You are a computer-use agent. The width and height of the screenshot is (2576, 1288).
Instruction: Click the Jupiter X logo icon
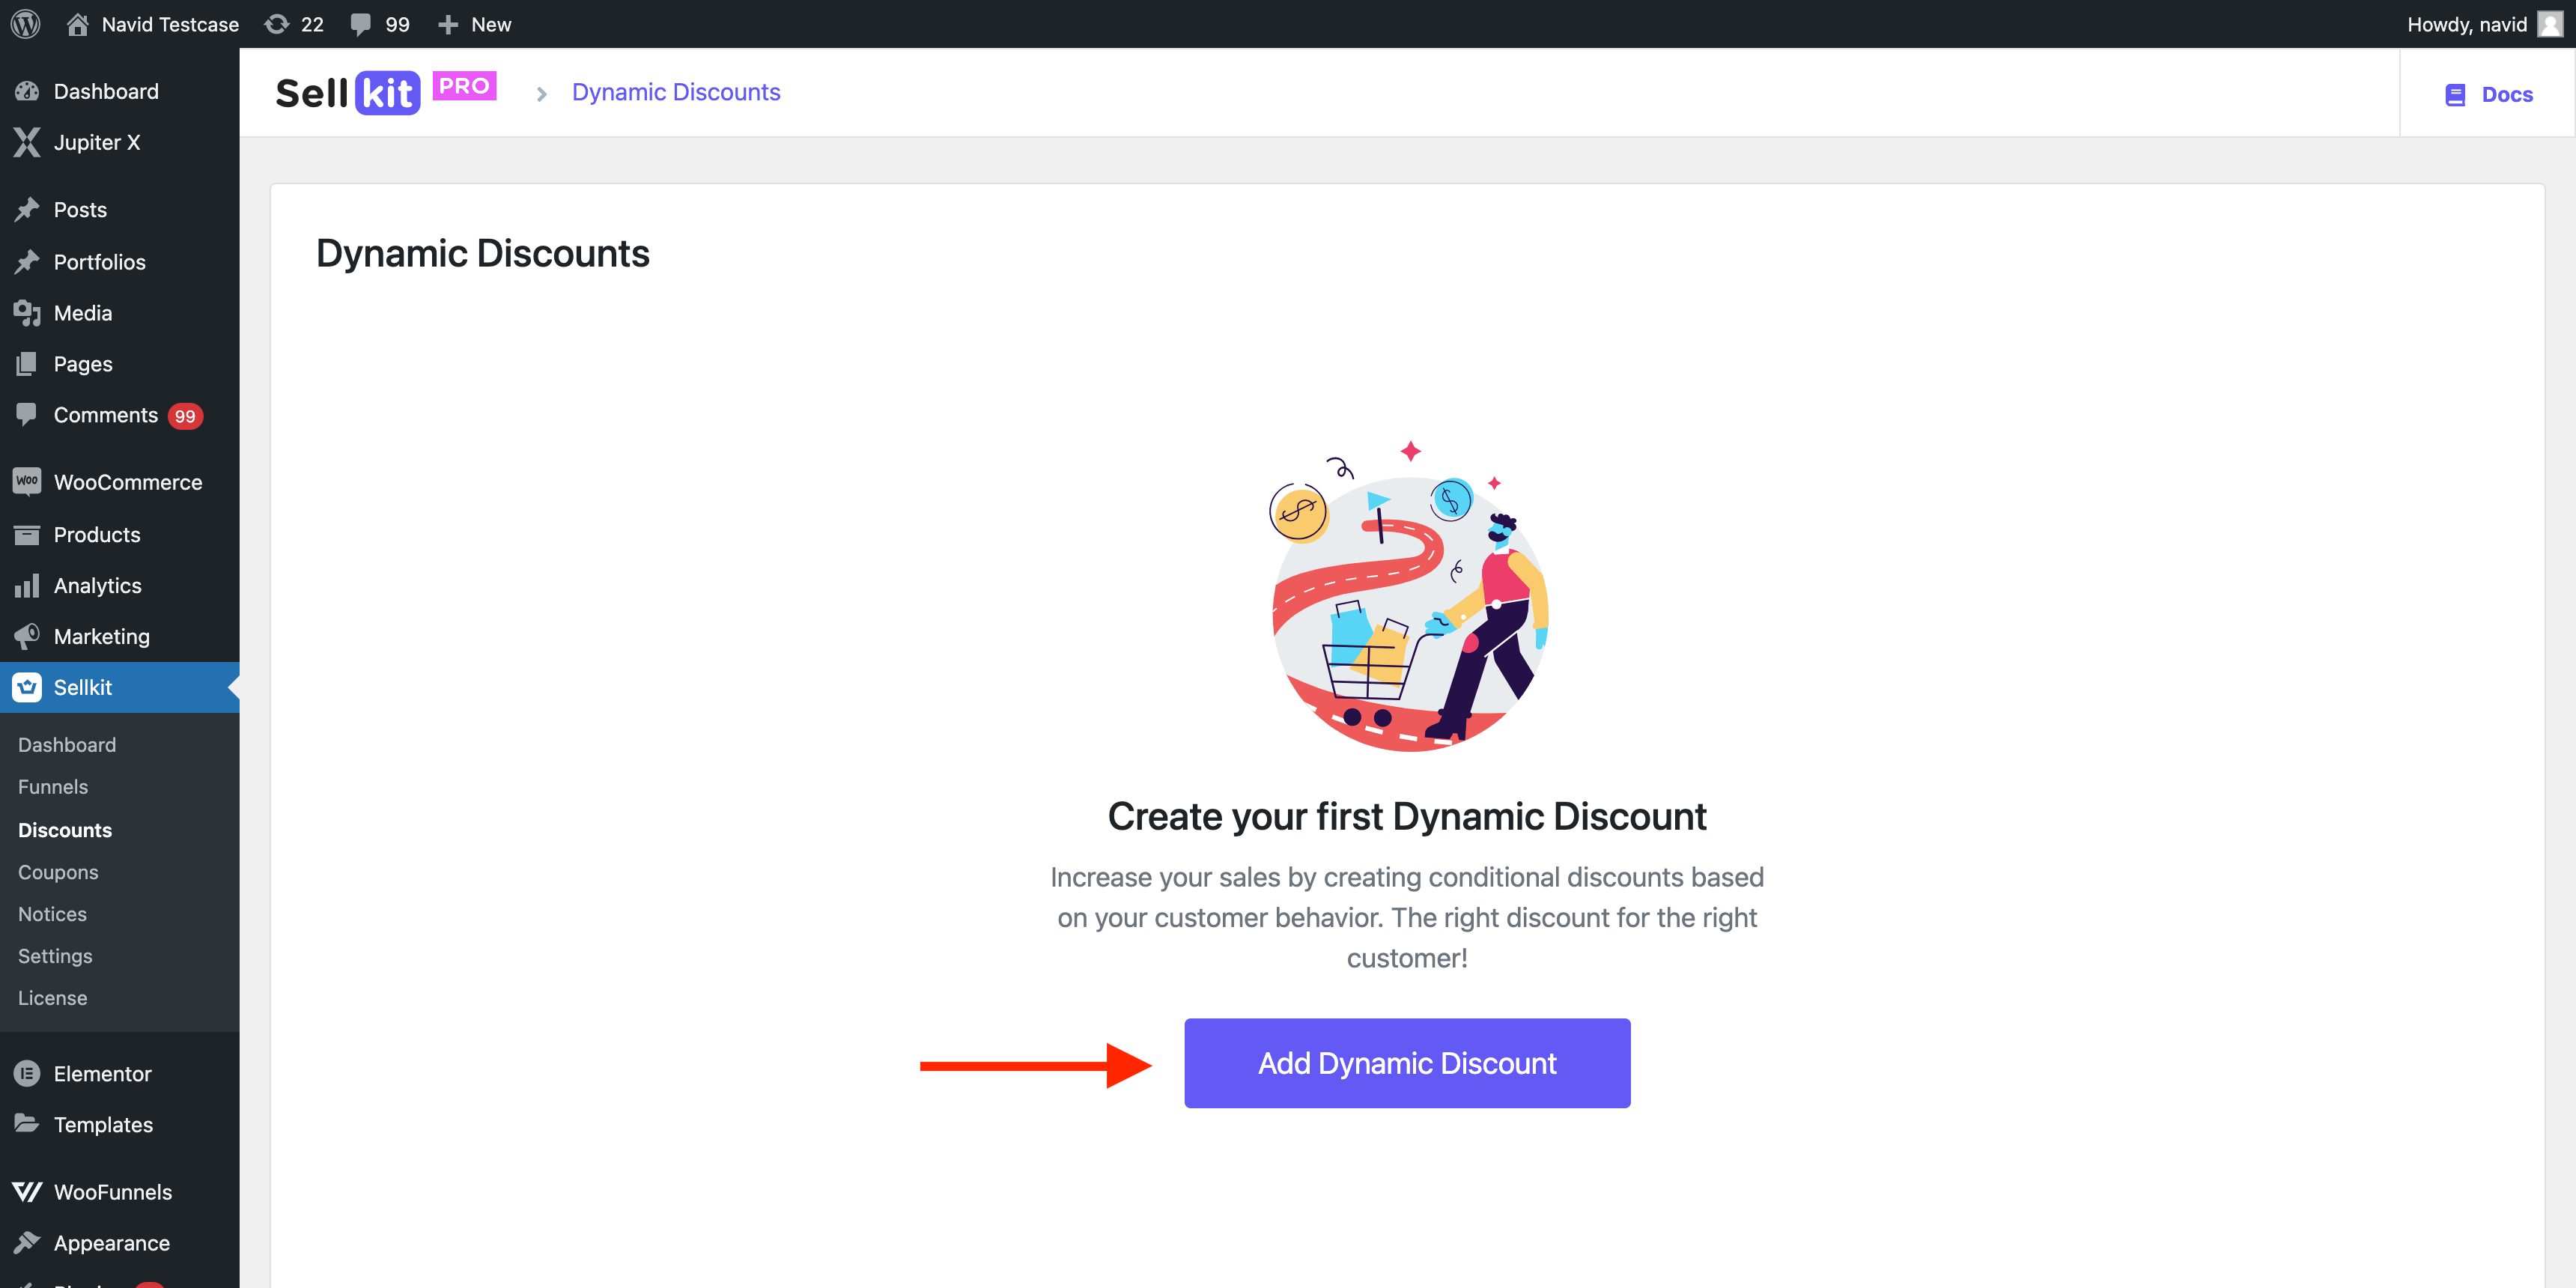click(x=27, y=142)
